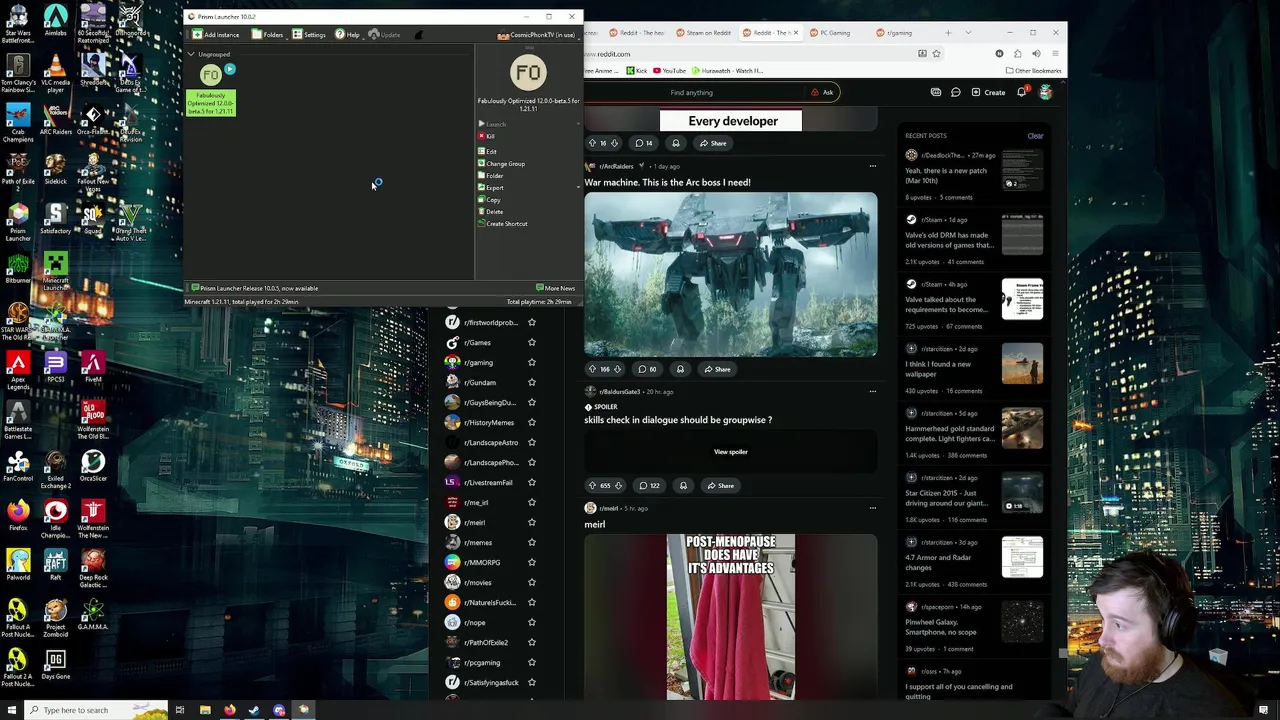Favorite r/Gundam with its star
Image resolution: width=1280 pixels, height=720 pixels.
tap(532, 382)
